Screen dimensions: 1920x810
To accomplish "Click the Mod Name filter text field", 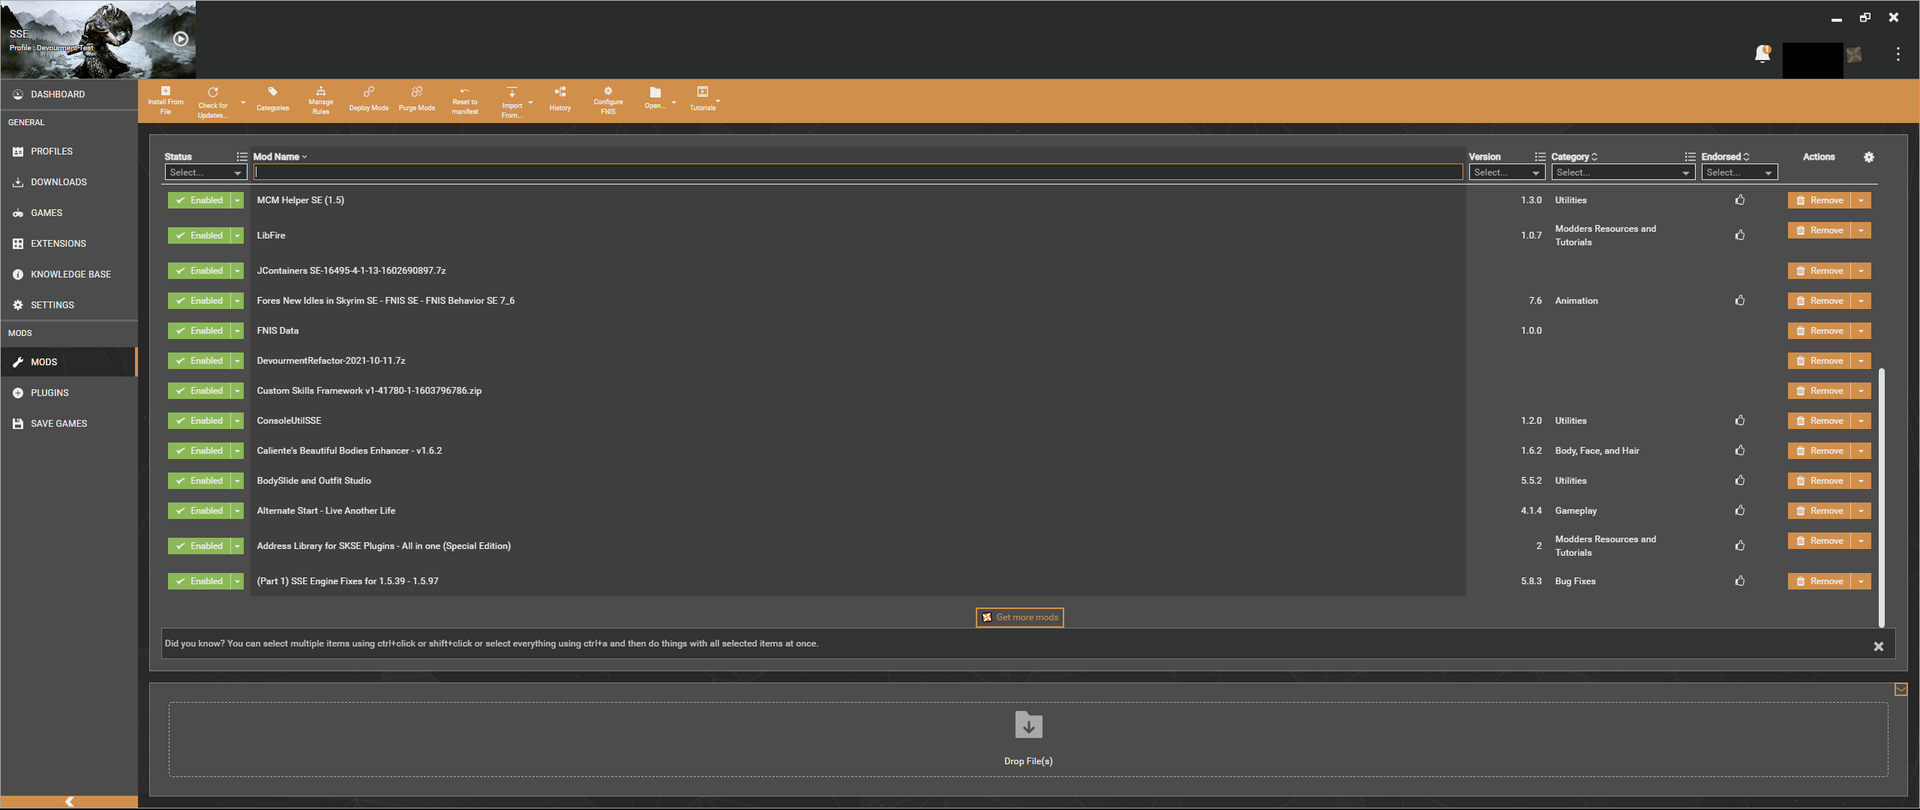I will tap(857, 173).
